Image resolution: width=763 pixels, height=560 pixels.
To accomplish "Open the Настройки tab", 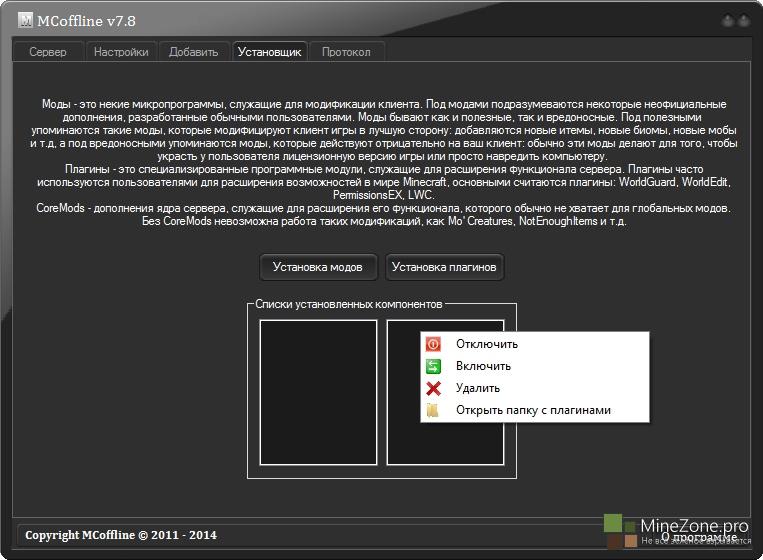I will [x=121, y=52].
